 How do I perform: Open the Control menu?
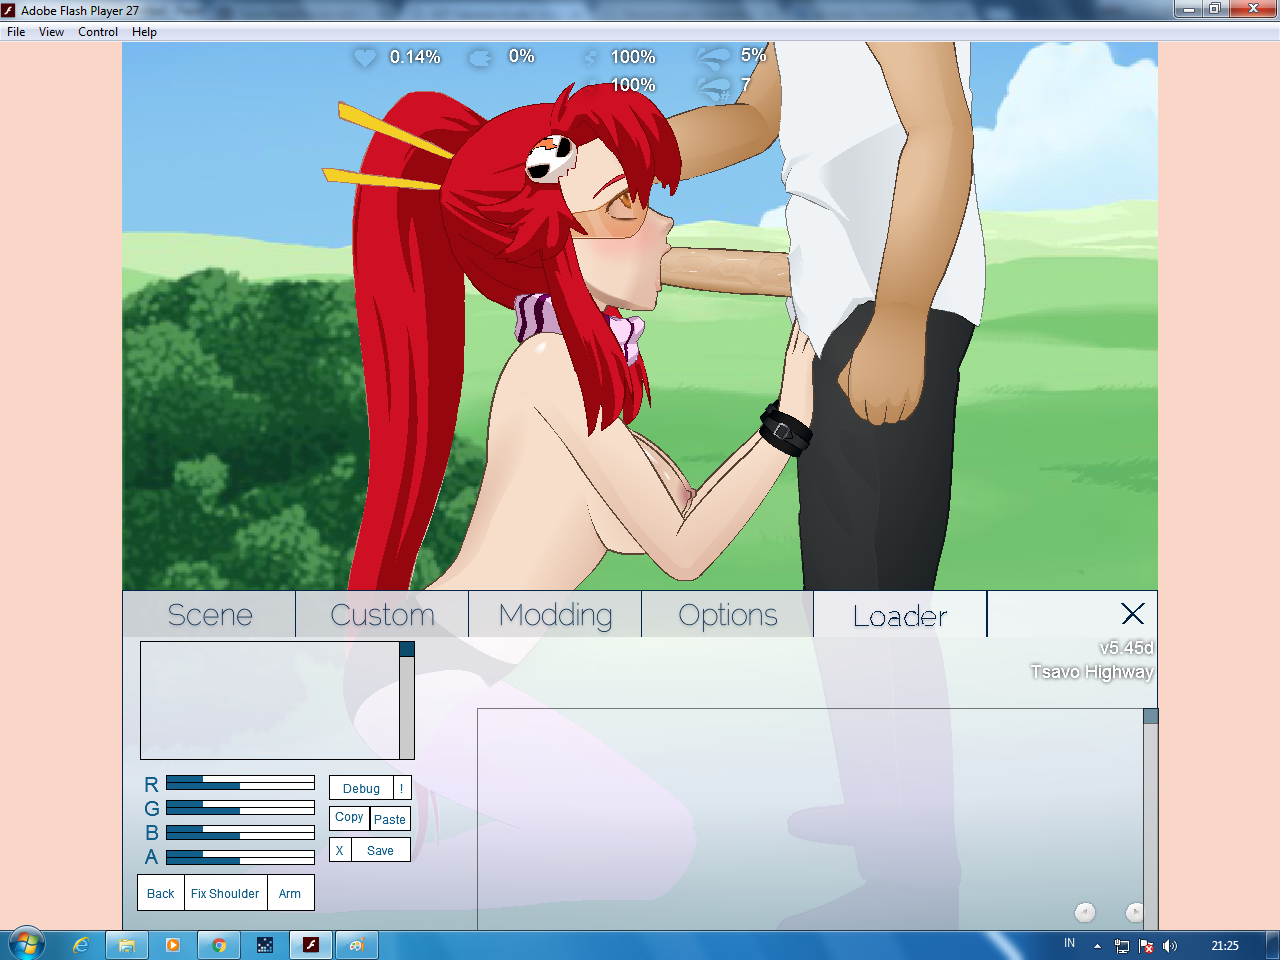(98, 32)
